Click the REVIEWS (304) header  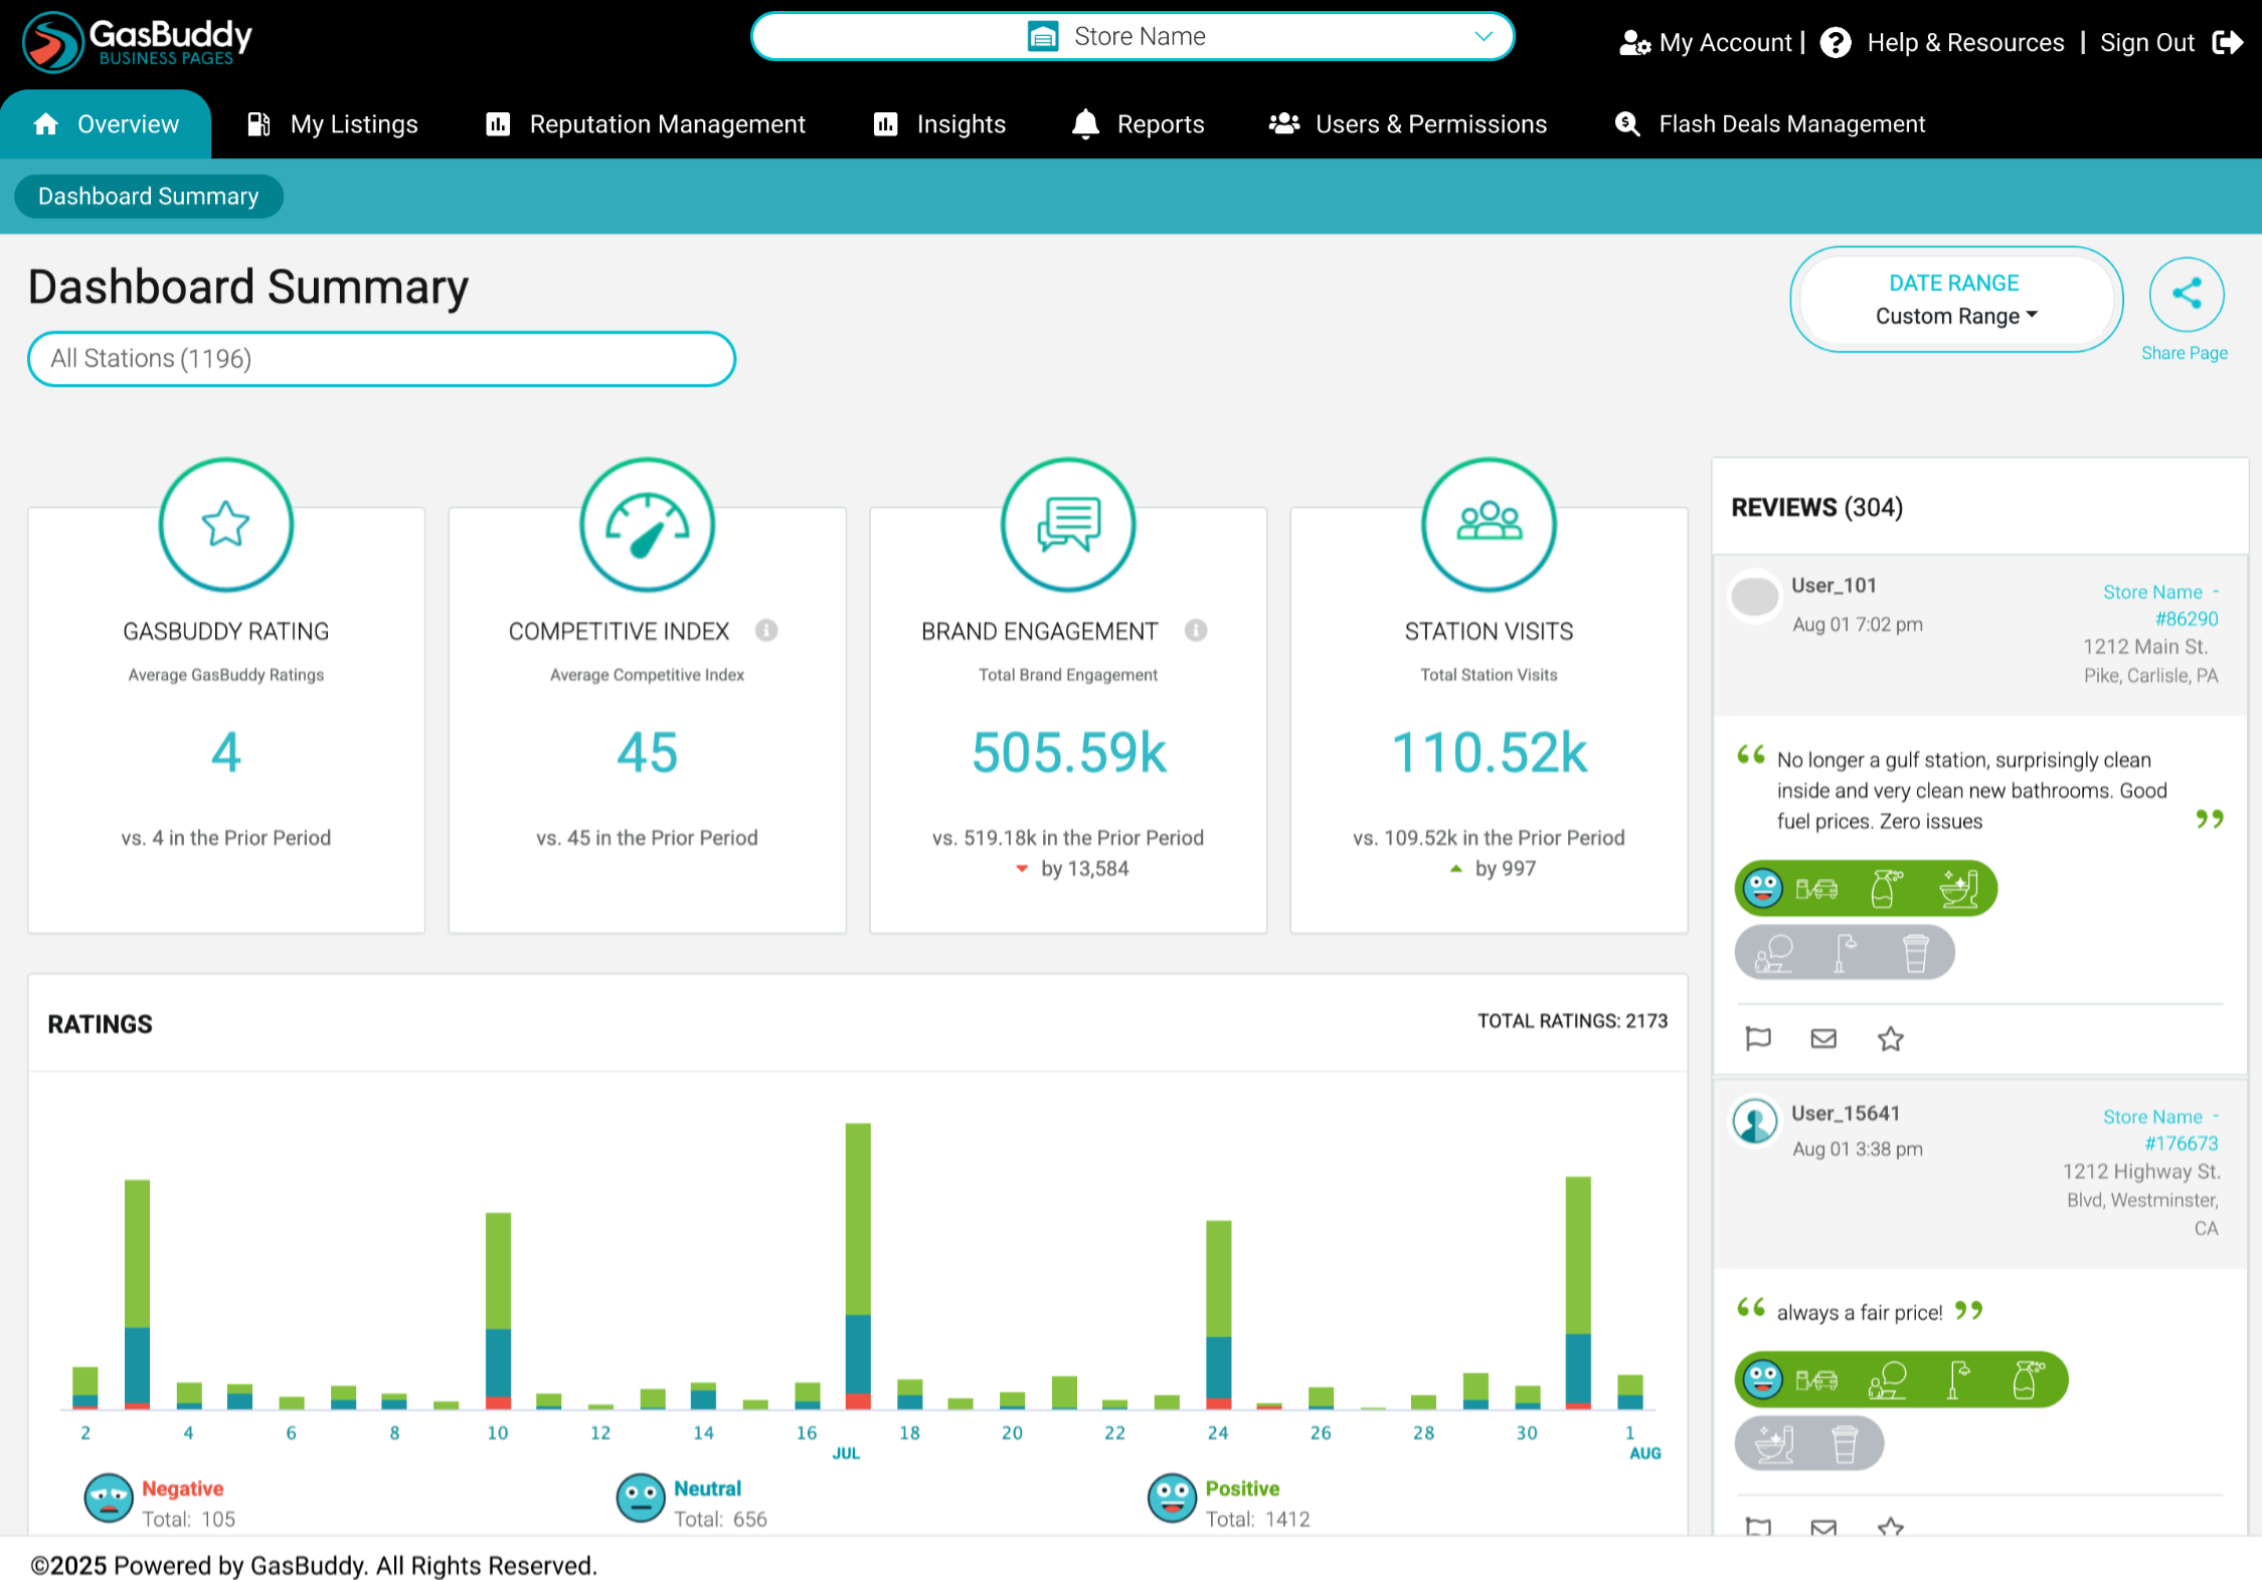click(x=1817, y=507)
